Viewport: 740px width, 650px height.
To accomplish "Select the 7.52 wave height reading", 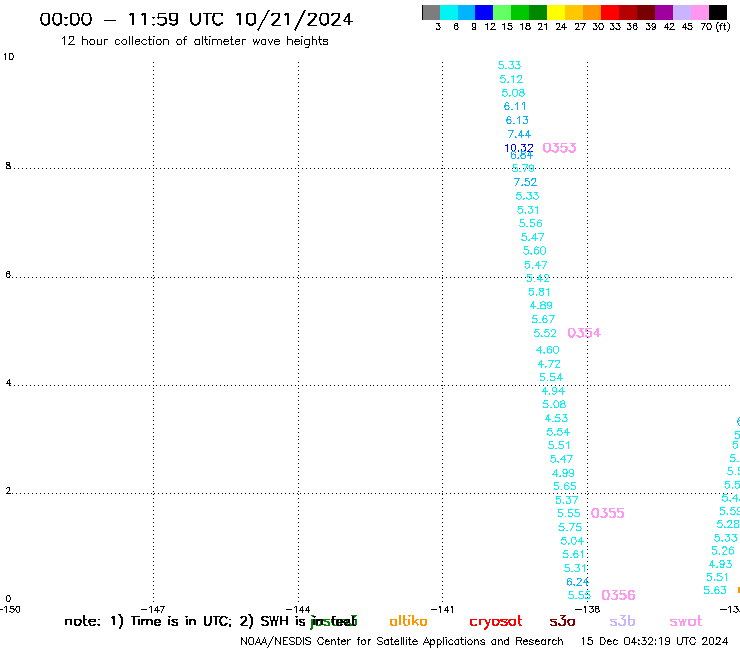I will pos(525,182).
